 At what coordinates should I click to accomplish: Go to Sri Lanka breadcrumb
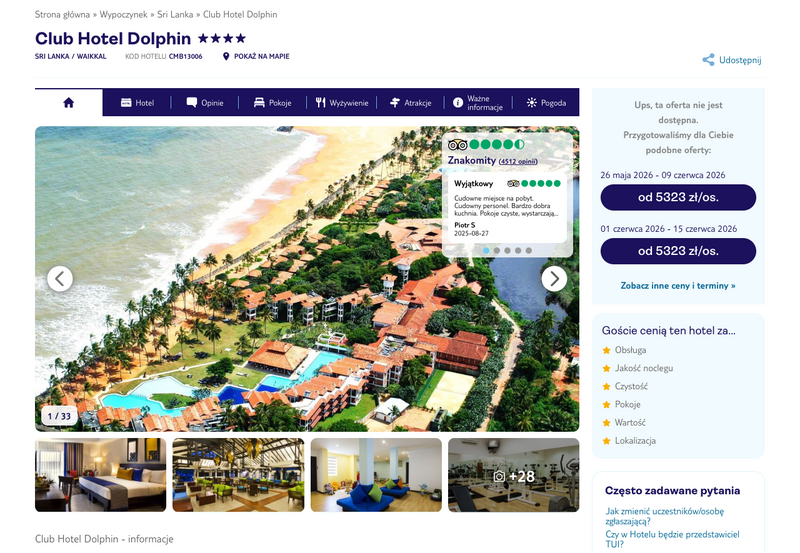(x=175, y=14)
